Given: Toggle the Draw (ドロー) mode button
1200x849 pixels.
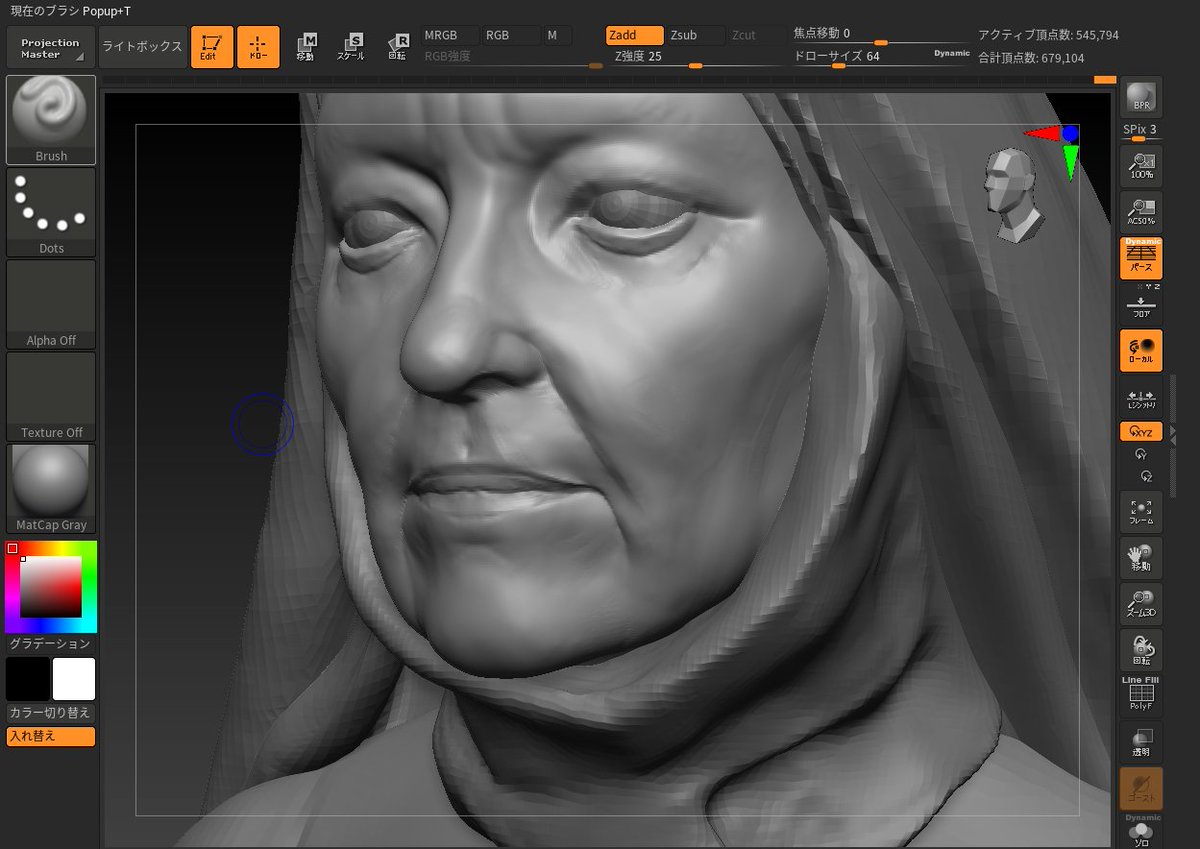Looking at the screenshot, I should (x=258, y=47).
